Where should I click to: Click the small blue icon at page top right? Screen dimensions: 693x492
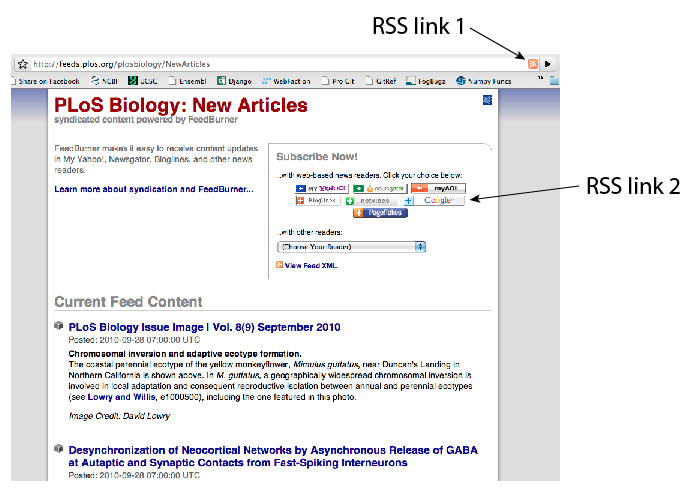point(487,100)
